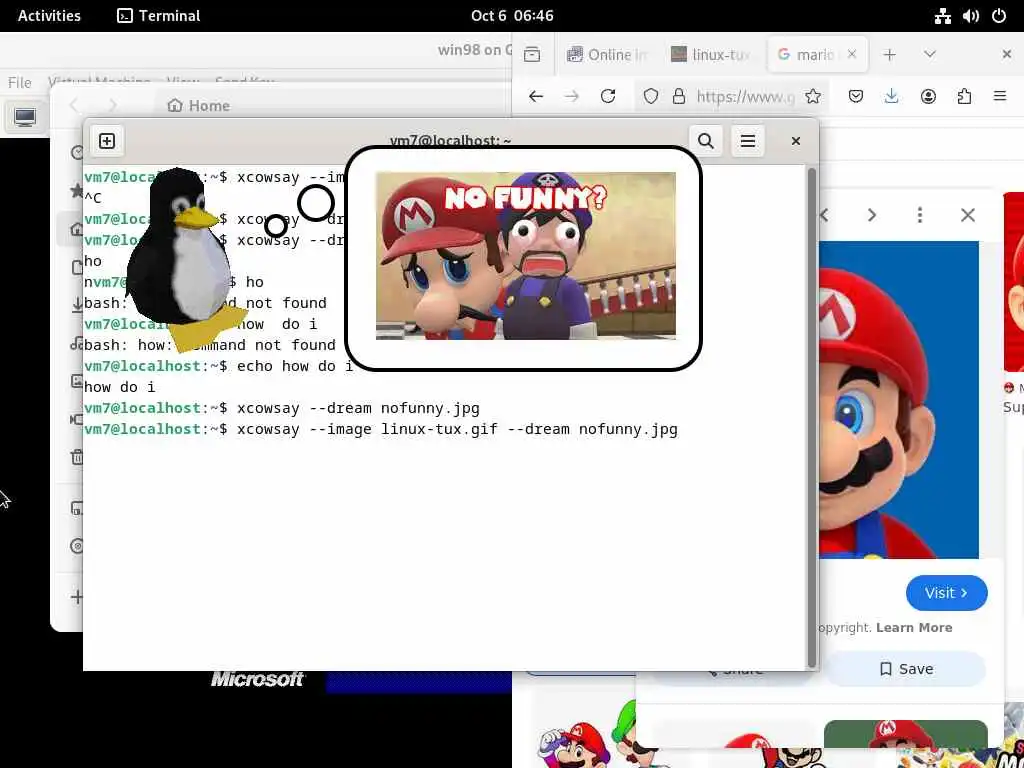1024x768 pixels.
Task: Switch to the 'Online im' Firefox tab
Action: [607, 55]
